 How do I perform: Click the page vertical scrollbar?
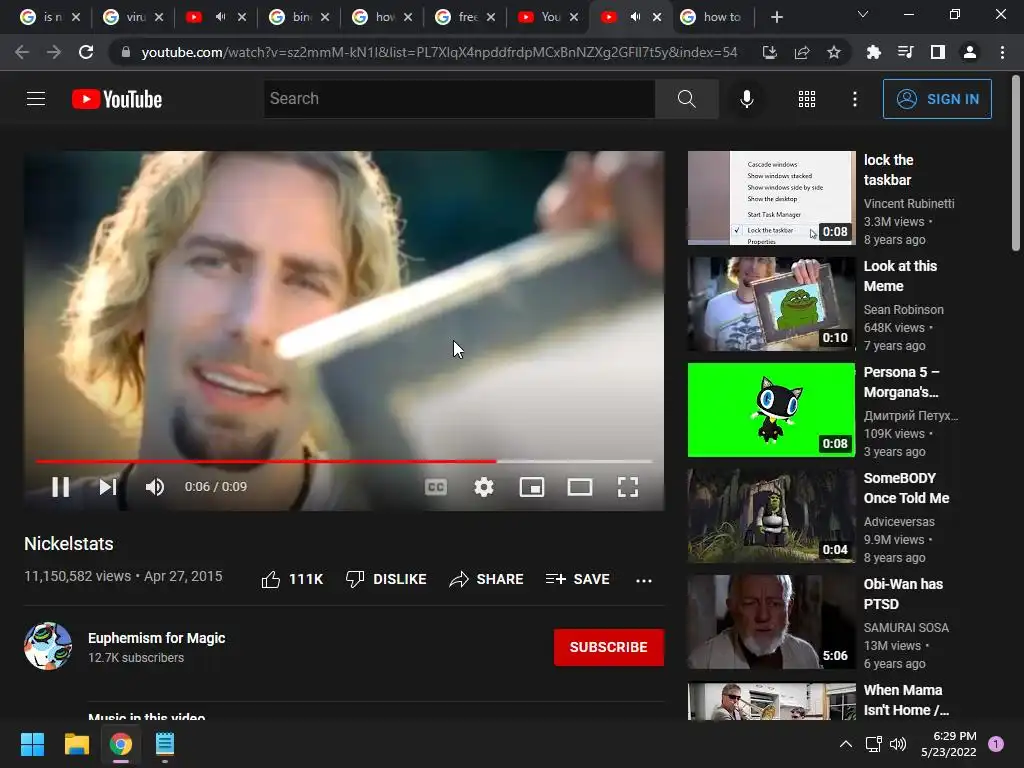(x=1016, y=163)
